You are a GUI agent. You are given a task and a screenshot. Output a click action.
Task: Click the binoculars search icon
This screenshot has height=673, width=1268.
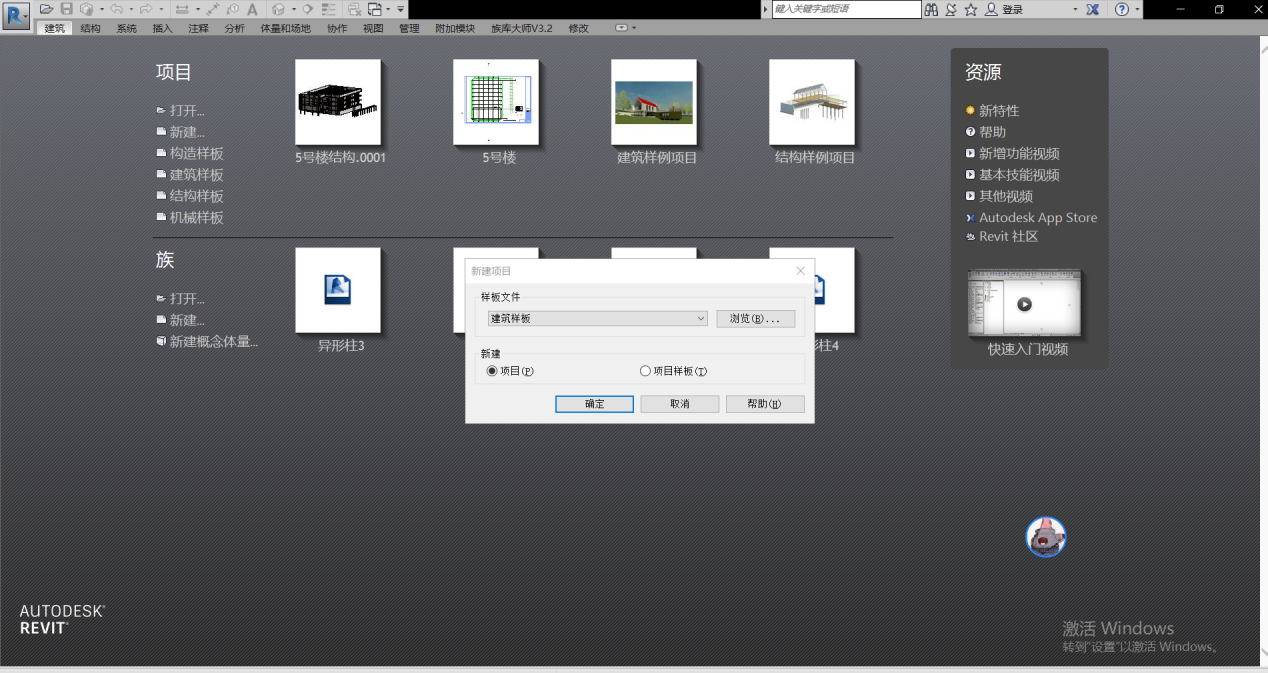click(x=931, y=9)
